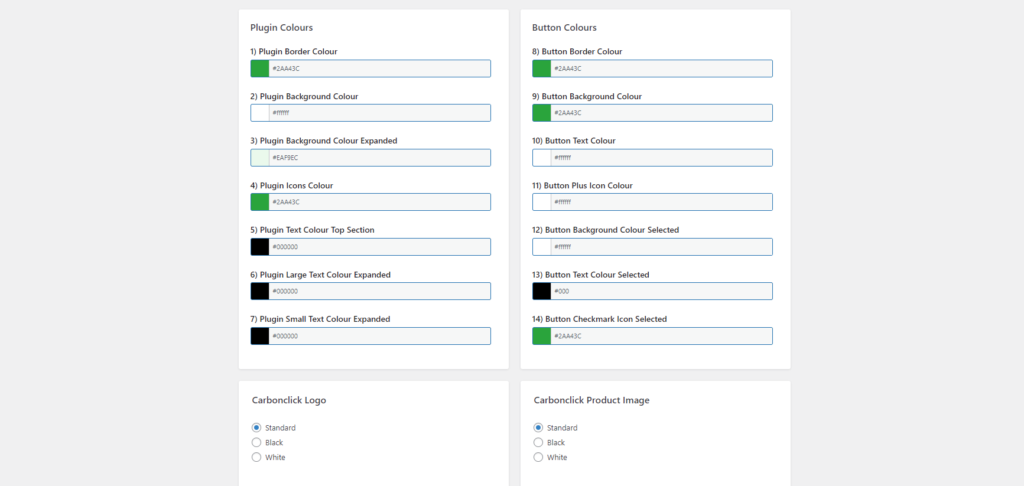This screenshot has width=1024, height=486.
Task: Open Plugin Background Colour white swatch
Action: pos(260,113)
